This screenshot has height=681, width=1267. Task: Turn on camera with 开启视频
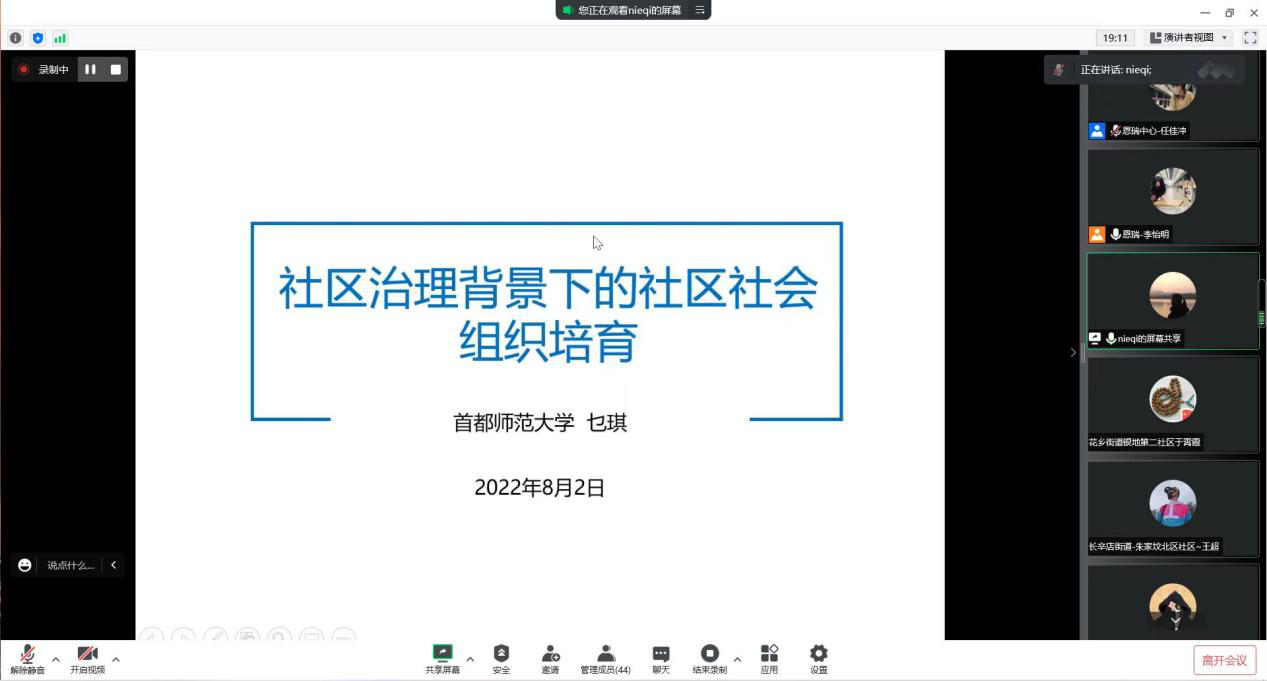(x=87, y=659)
